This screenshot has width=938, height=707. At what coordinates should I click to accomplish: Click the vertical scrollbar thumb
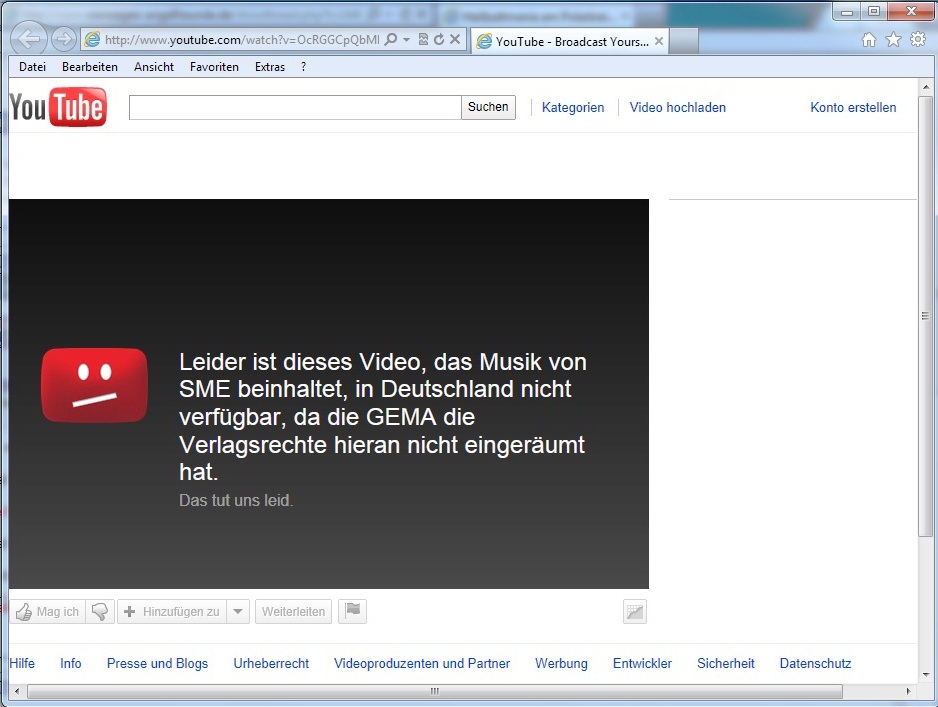click(925, 316)
